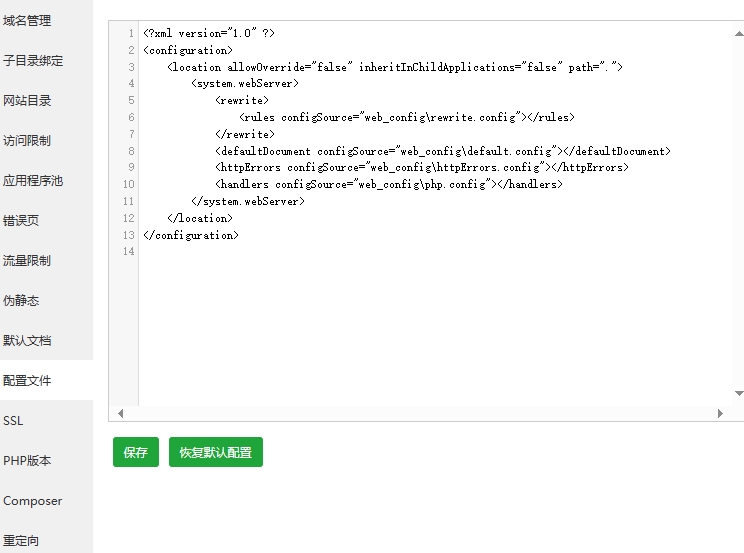Viewport: 744px width, 553px height.
Task: Click line number 14 in gutter
Action: coord(129,252)
